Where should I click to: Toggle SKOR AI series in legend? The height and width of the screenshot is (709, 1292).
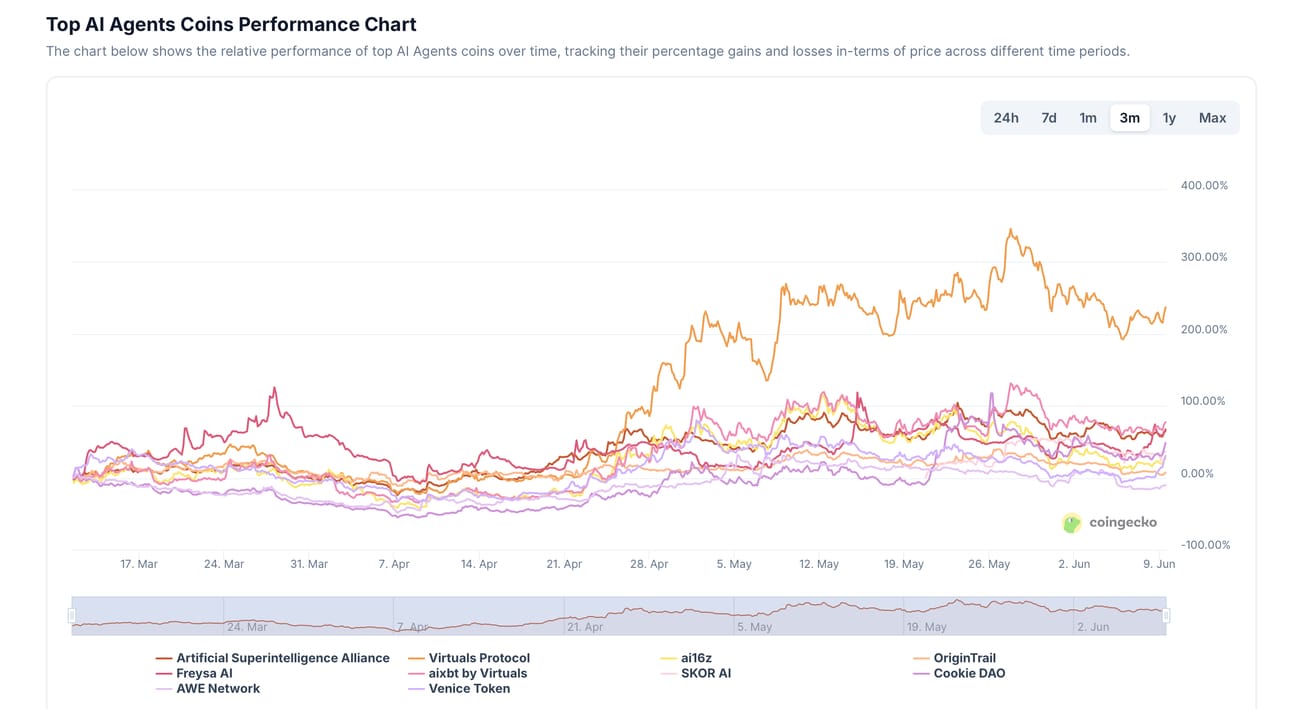tap(696, 673)
